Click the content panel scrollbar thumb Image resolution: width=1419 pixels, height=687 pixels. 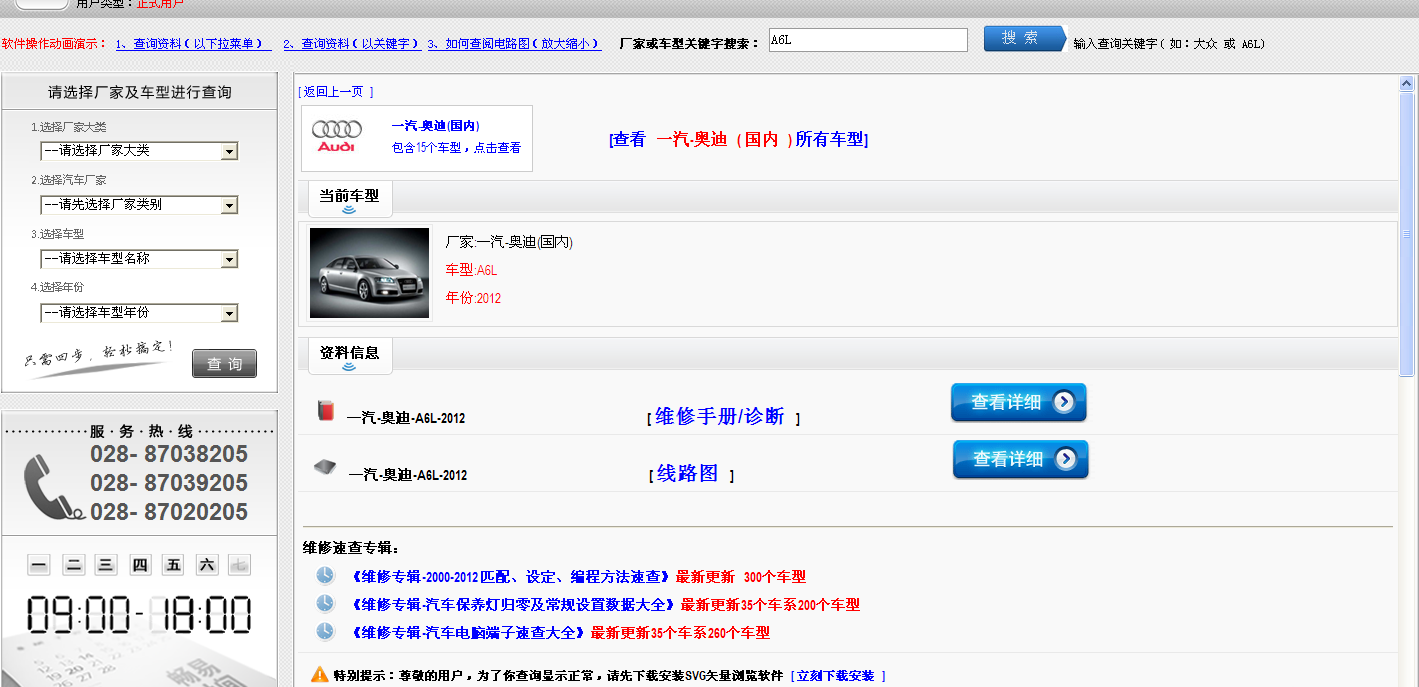click(1406, 234)
